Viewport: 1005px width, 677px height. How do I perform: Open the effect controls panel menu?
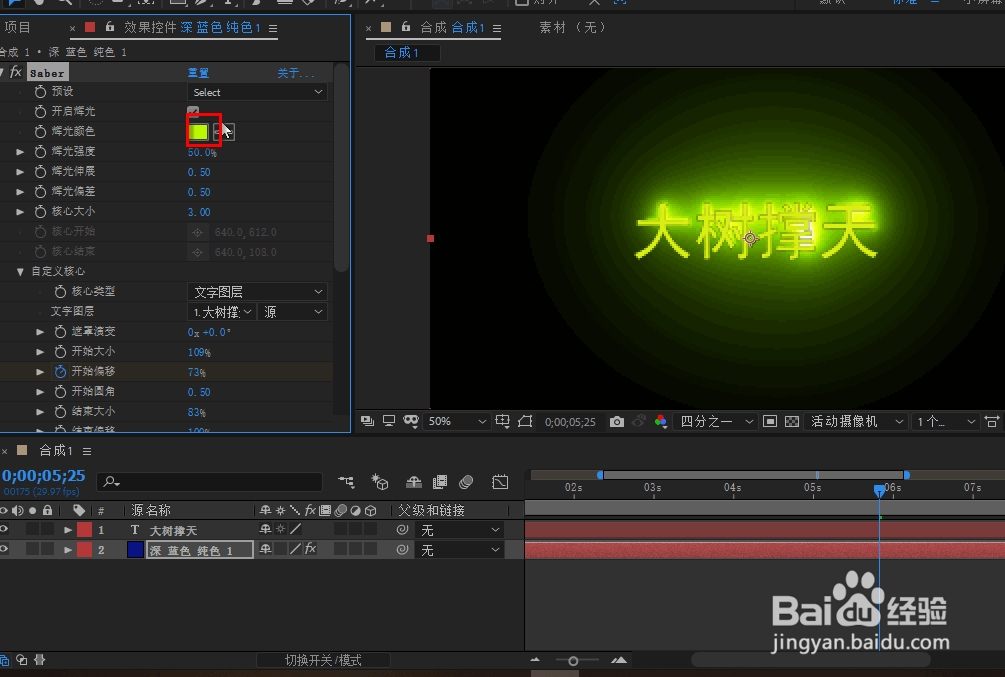[273, 28]
